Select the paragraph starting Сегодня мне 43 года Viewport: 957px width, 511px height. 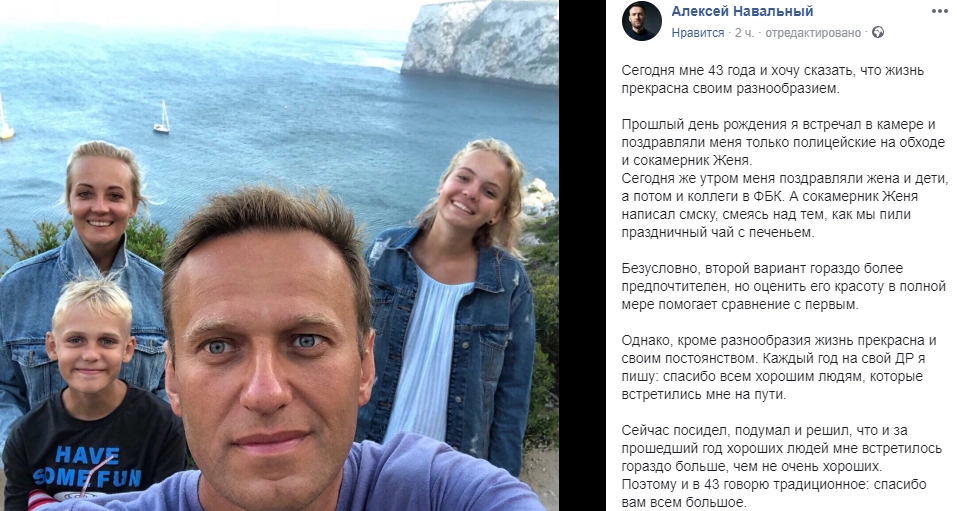[x=773, y=79]
